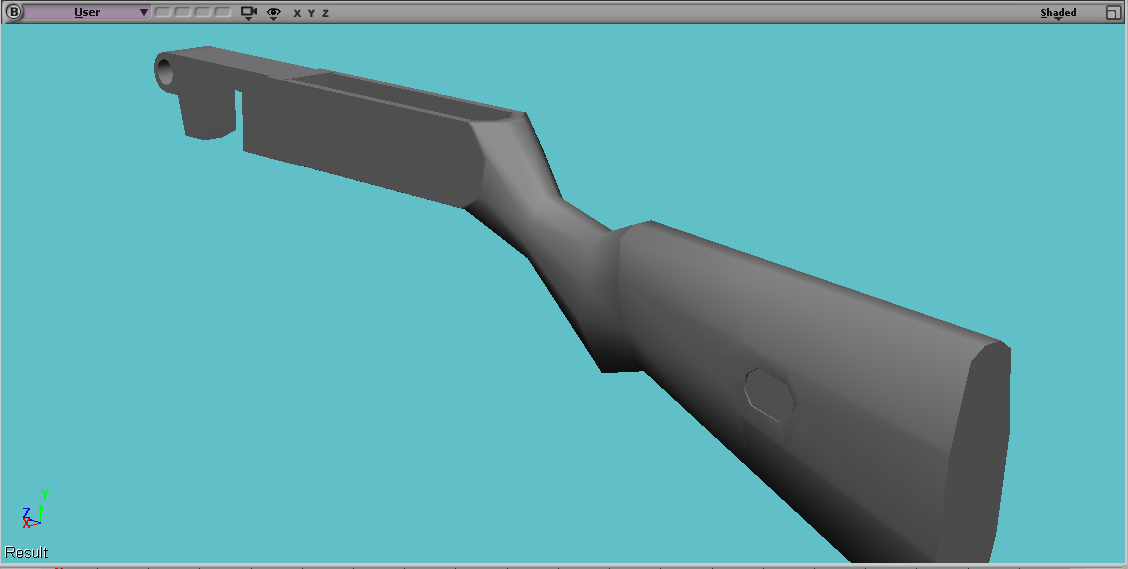This screenshot has width=1128, height=569.
Task: Toggle the Z axis view button
Action: click(325, 13)
